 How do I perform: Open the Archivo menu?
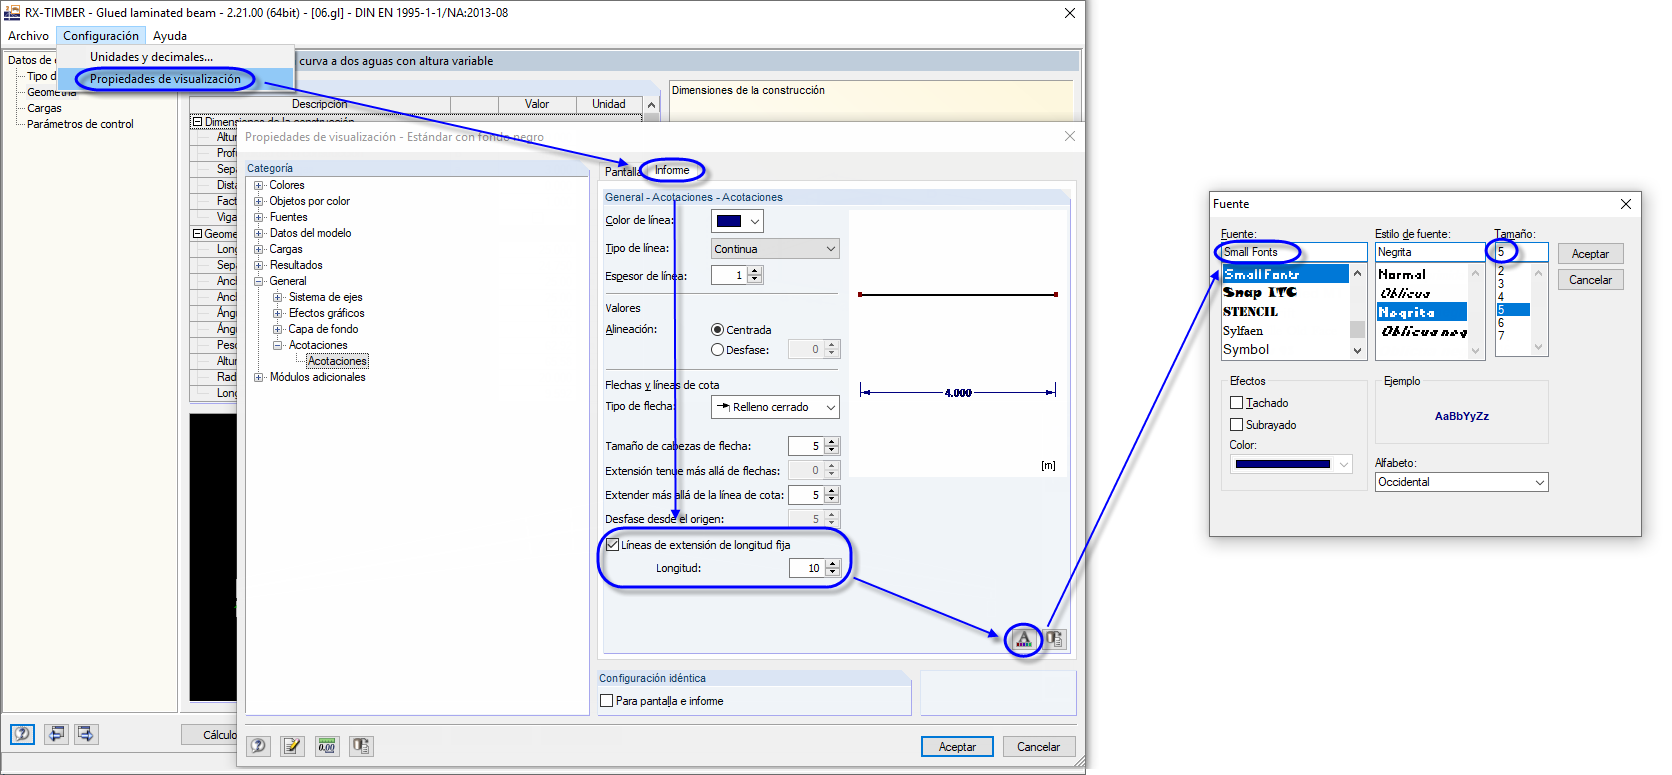tap(28, 36)
